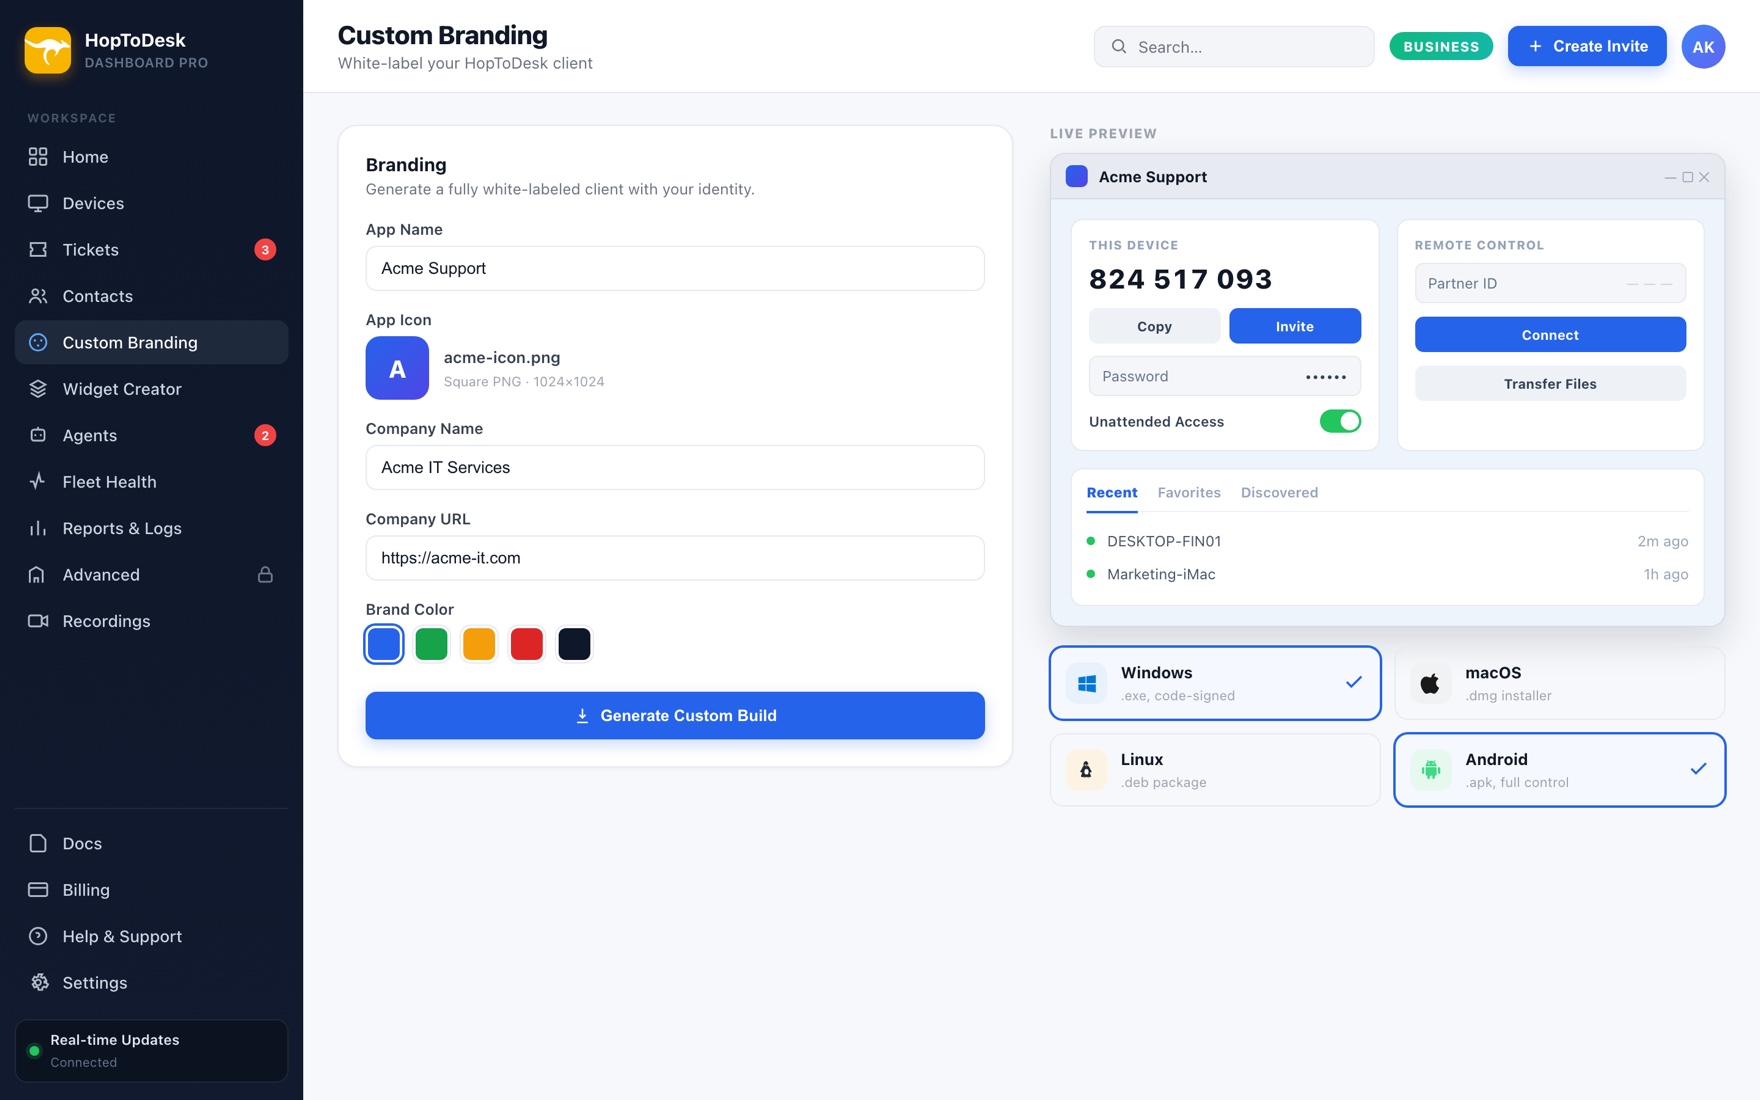Click the Apple logo on macOS card
Screen dimensions: 1760x1100
click(1431, 683)
